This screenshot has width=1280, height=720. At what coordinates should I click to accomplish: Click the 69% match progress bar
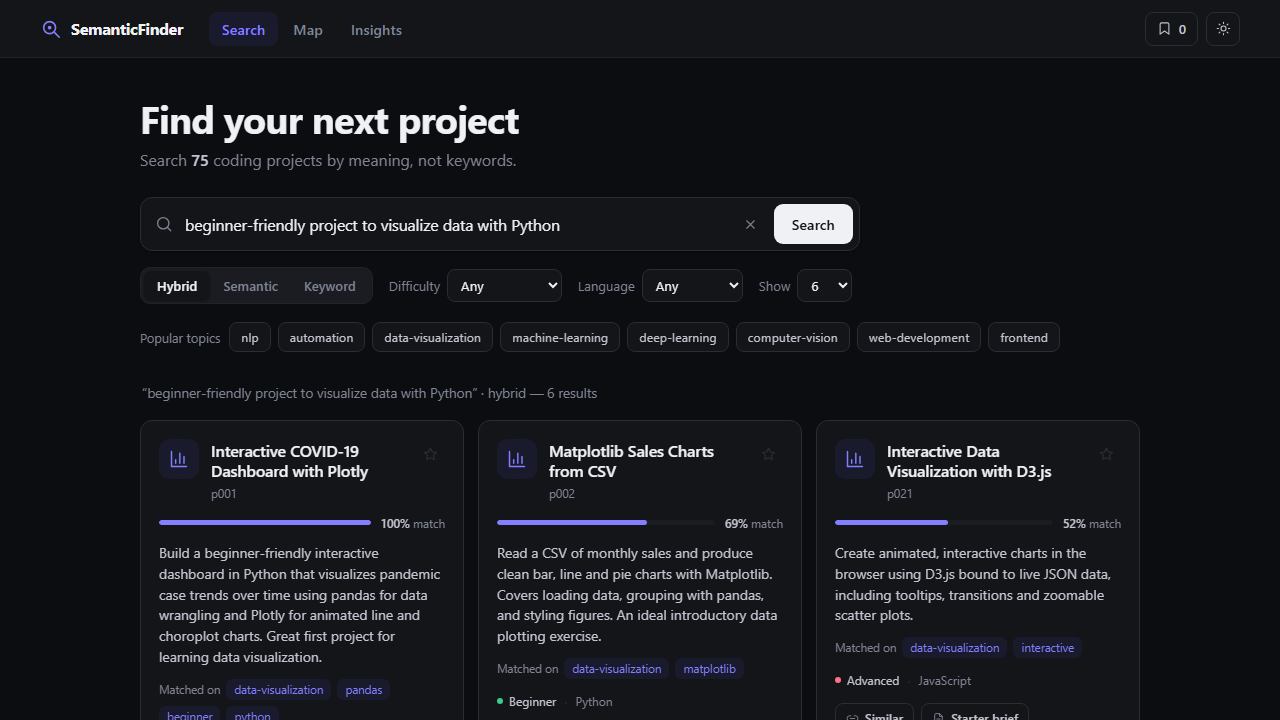click(x=606, y=522)
